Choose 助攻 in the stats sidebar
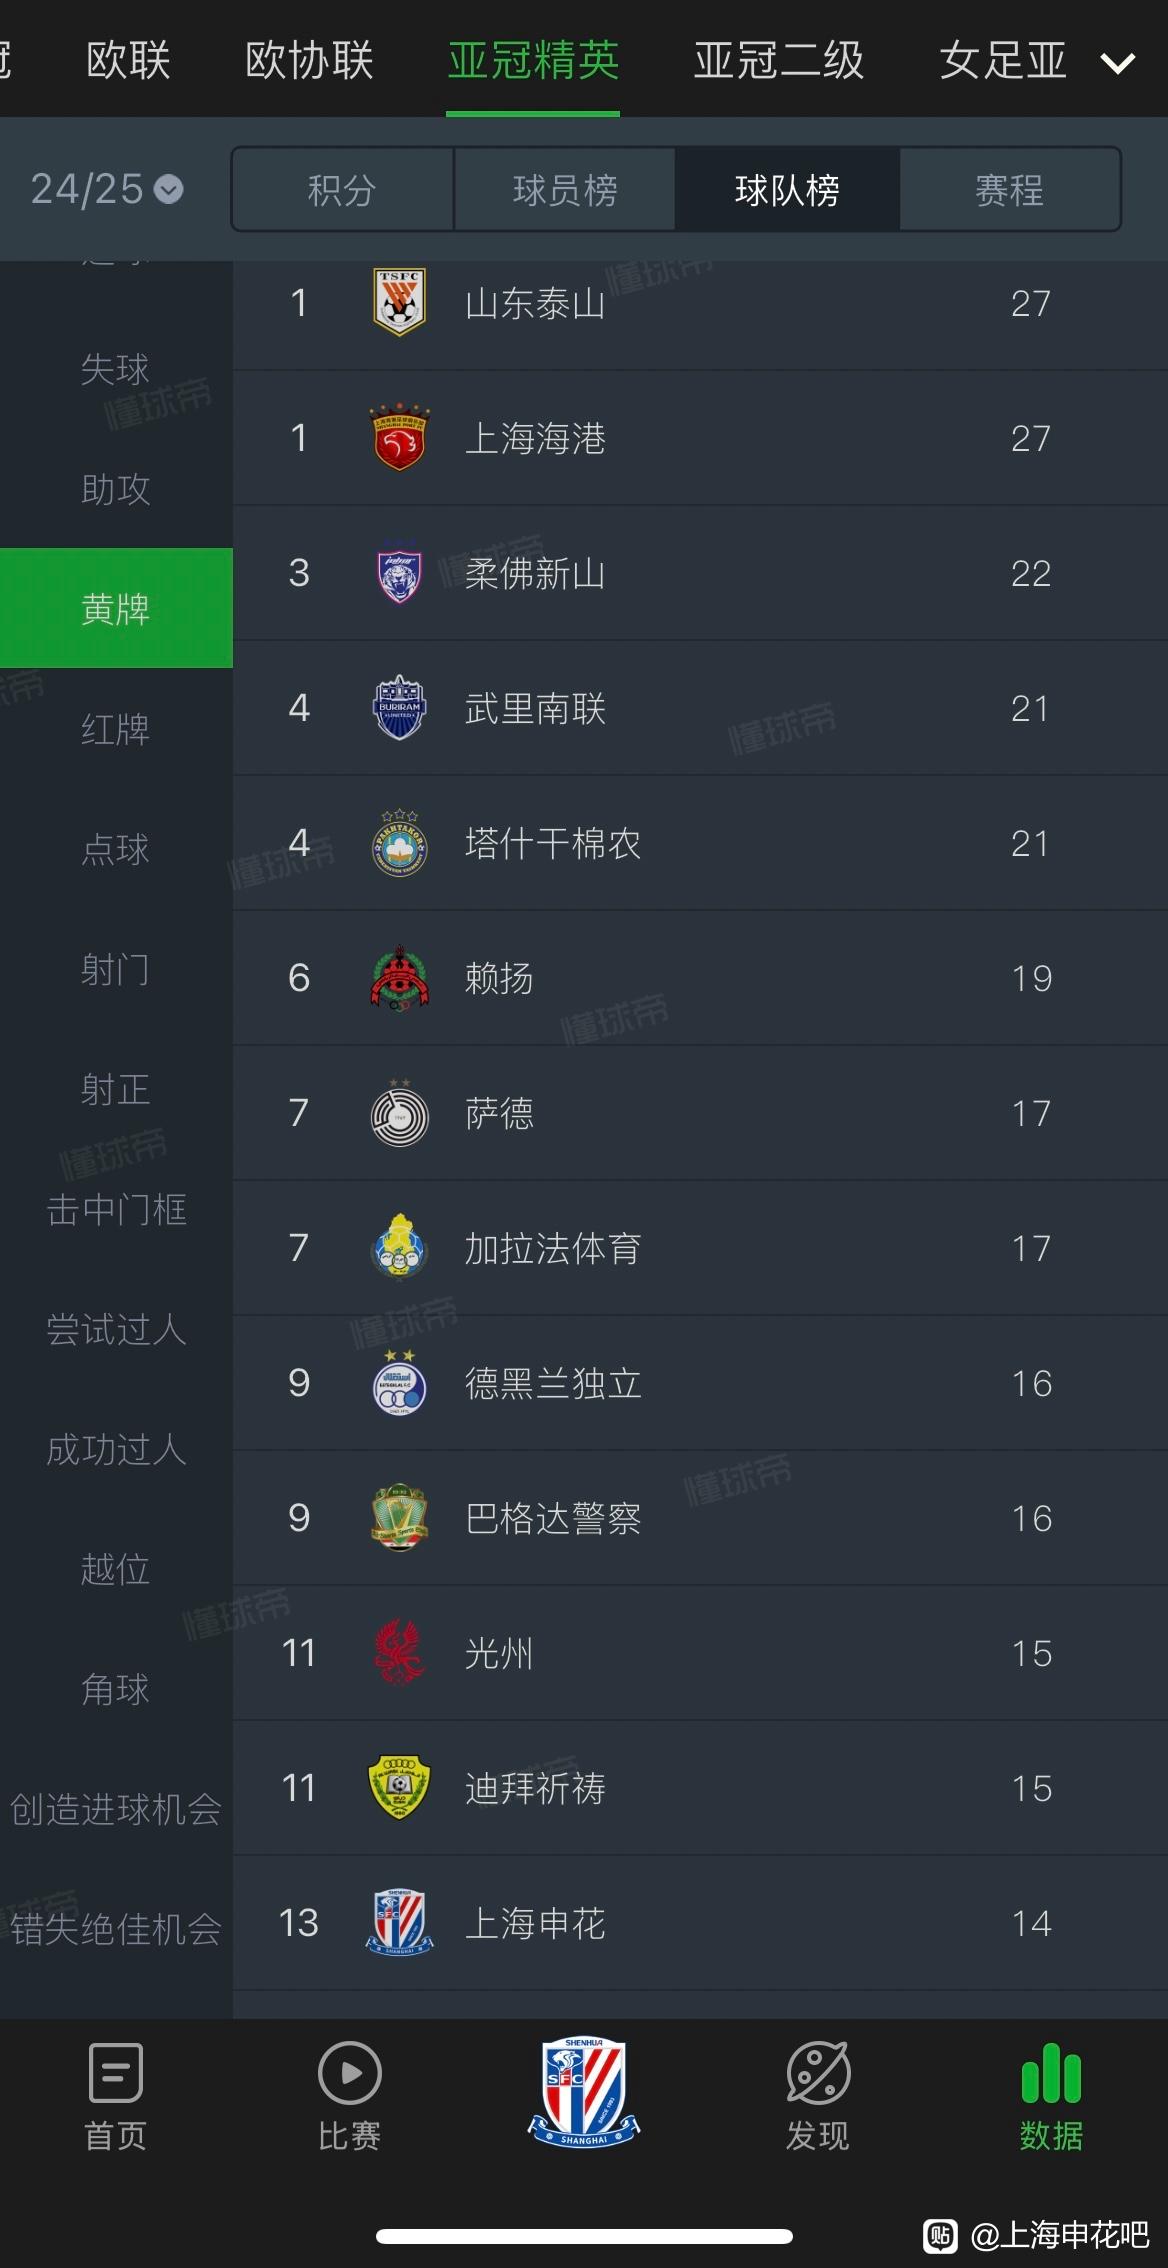Viewport: 1168px width, 2268px height. 116,489
